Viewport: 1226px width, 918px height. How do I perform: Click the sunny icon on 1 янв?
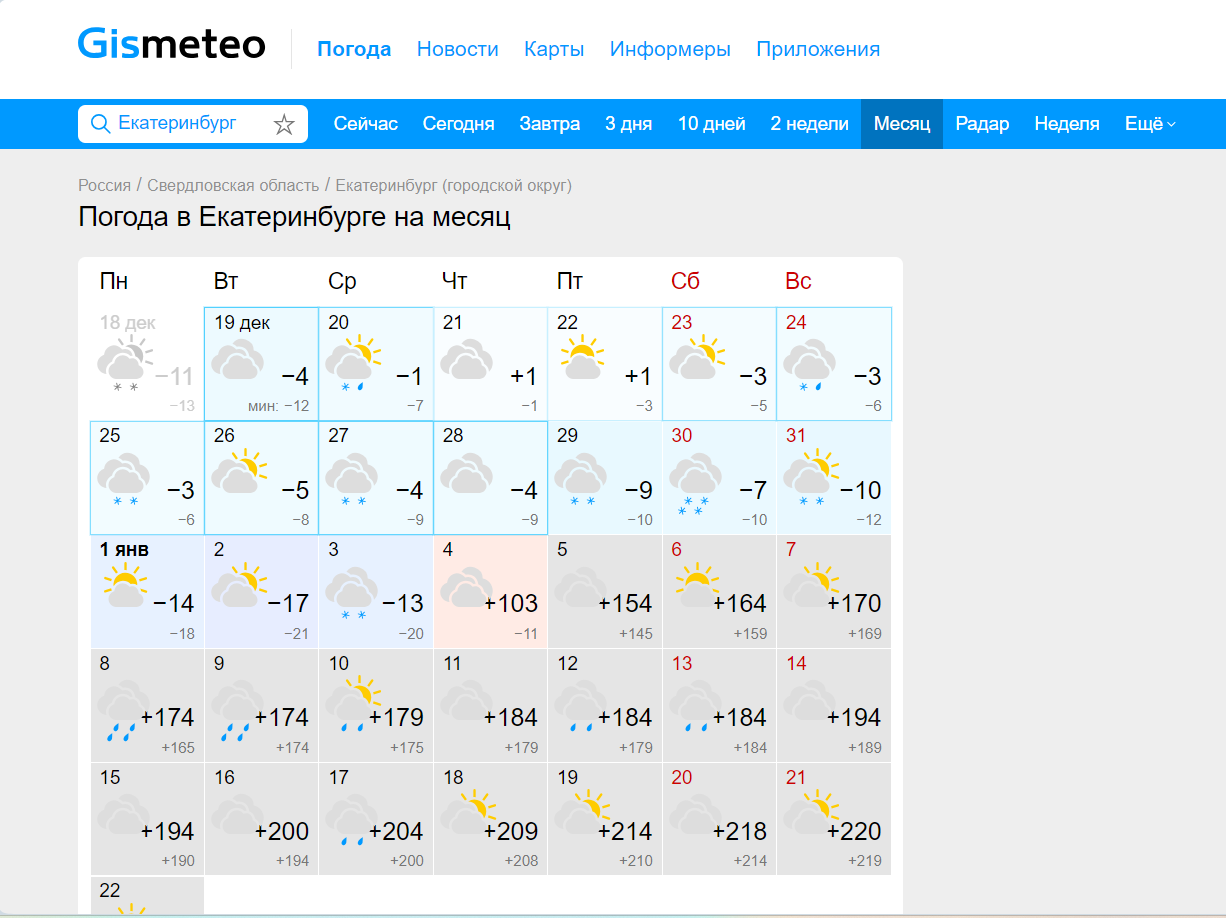point(125,586)
